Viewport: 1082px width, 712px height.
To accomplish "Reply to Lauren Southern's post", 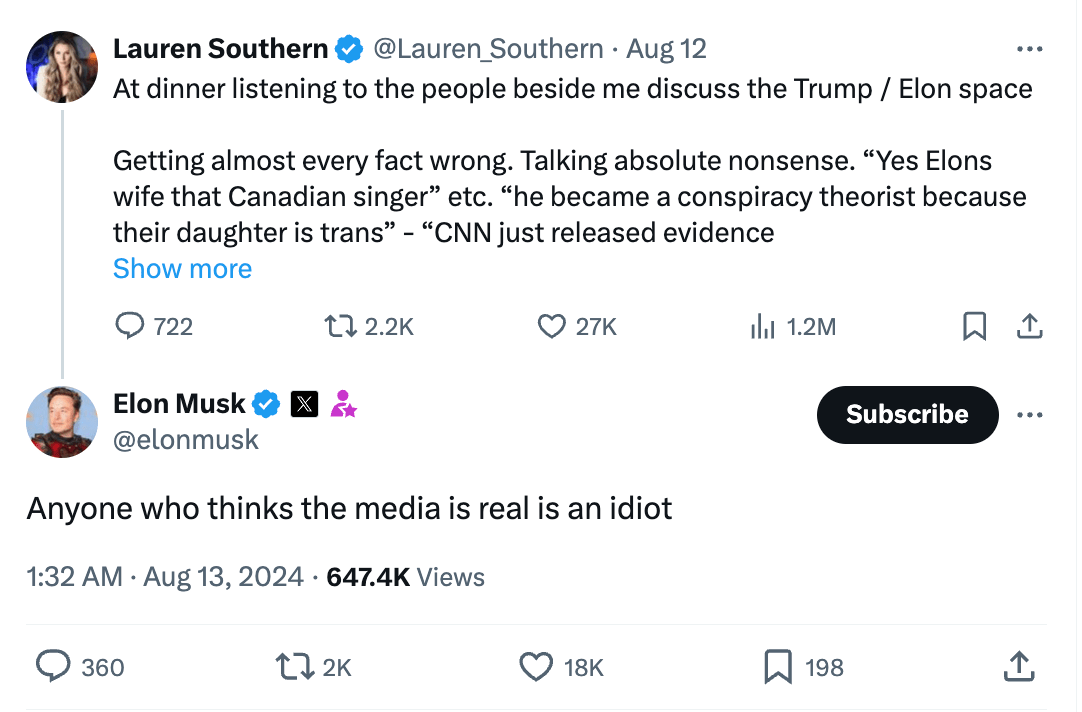I will 132,326.
